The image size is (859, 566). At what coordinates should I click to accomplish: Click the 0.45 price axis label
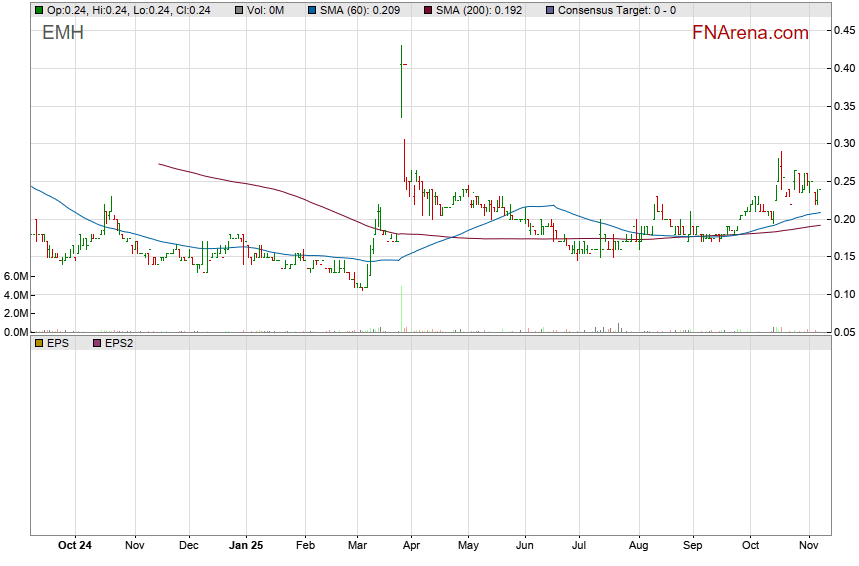pos(842,30)
